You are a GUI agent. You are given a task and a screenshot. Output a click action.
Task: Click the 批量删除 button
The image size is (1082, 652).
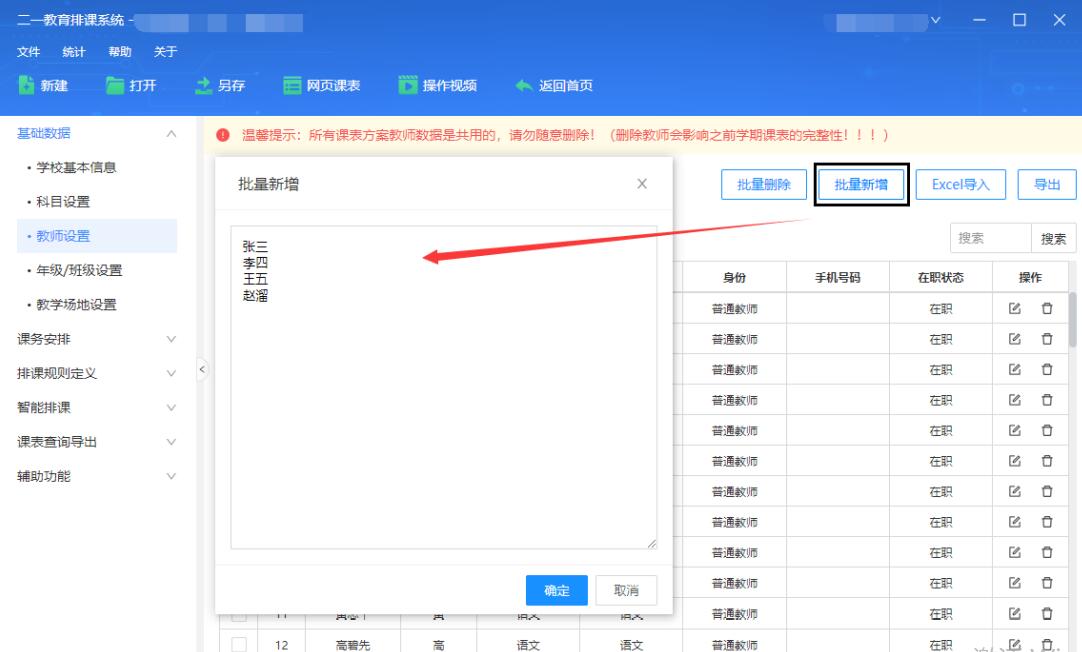click(x=764, y=184)
